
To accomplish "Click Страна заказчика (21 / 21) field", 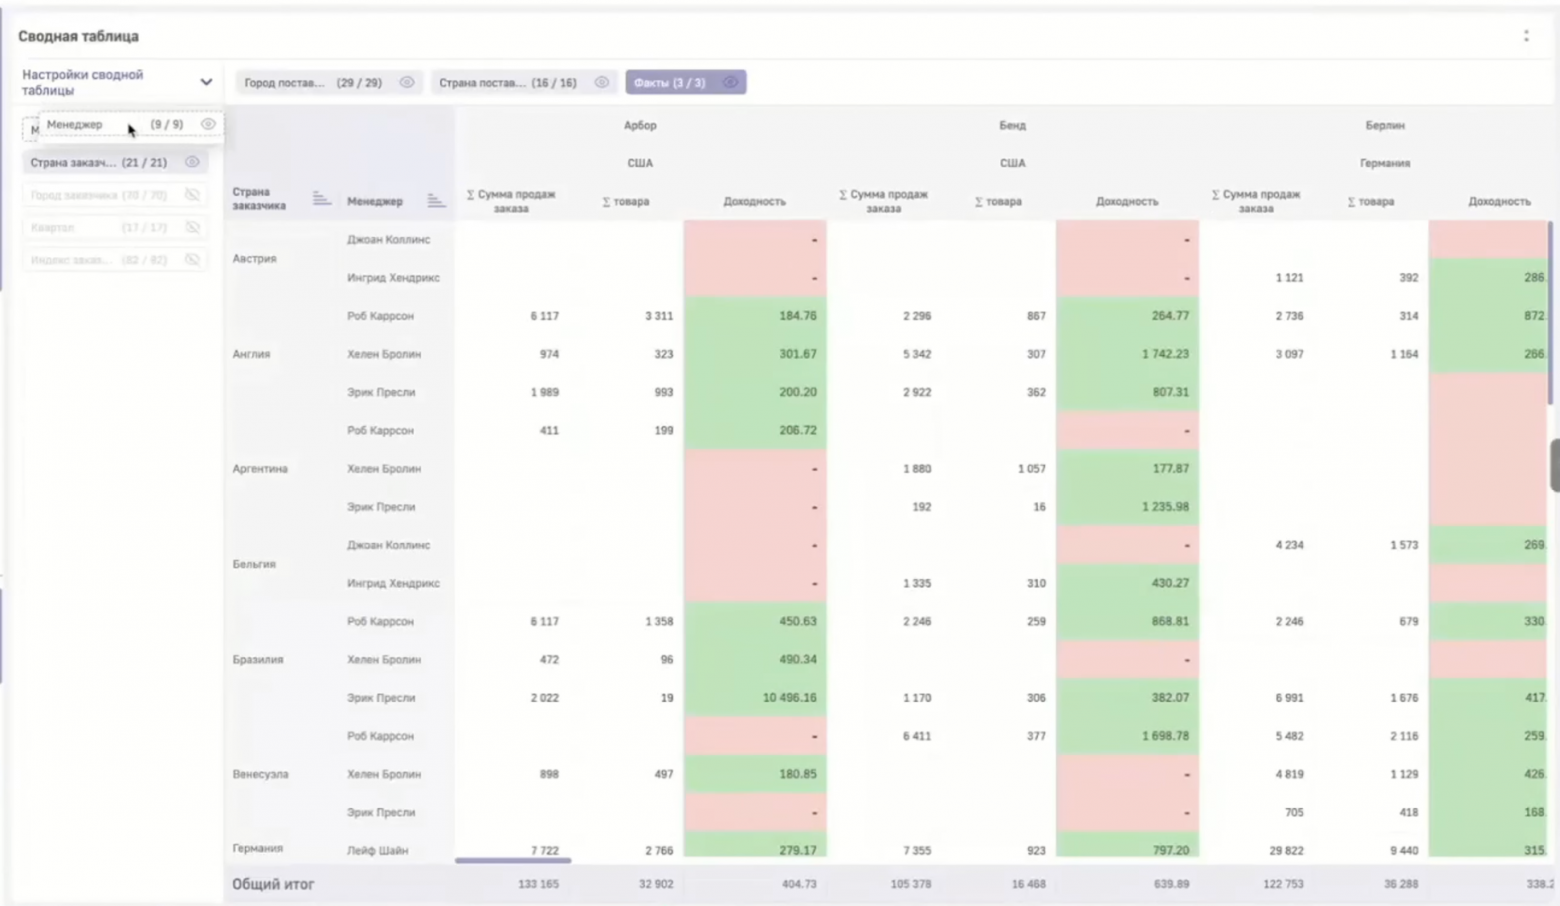I will point(98,162).
